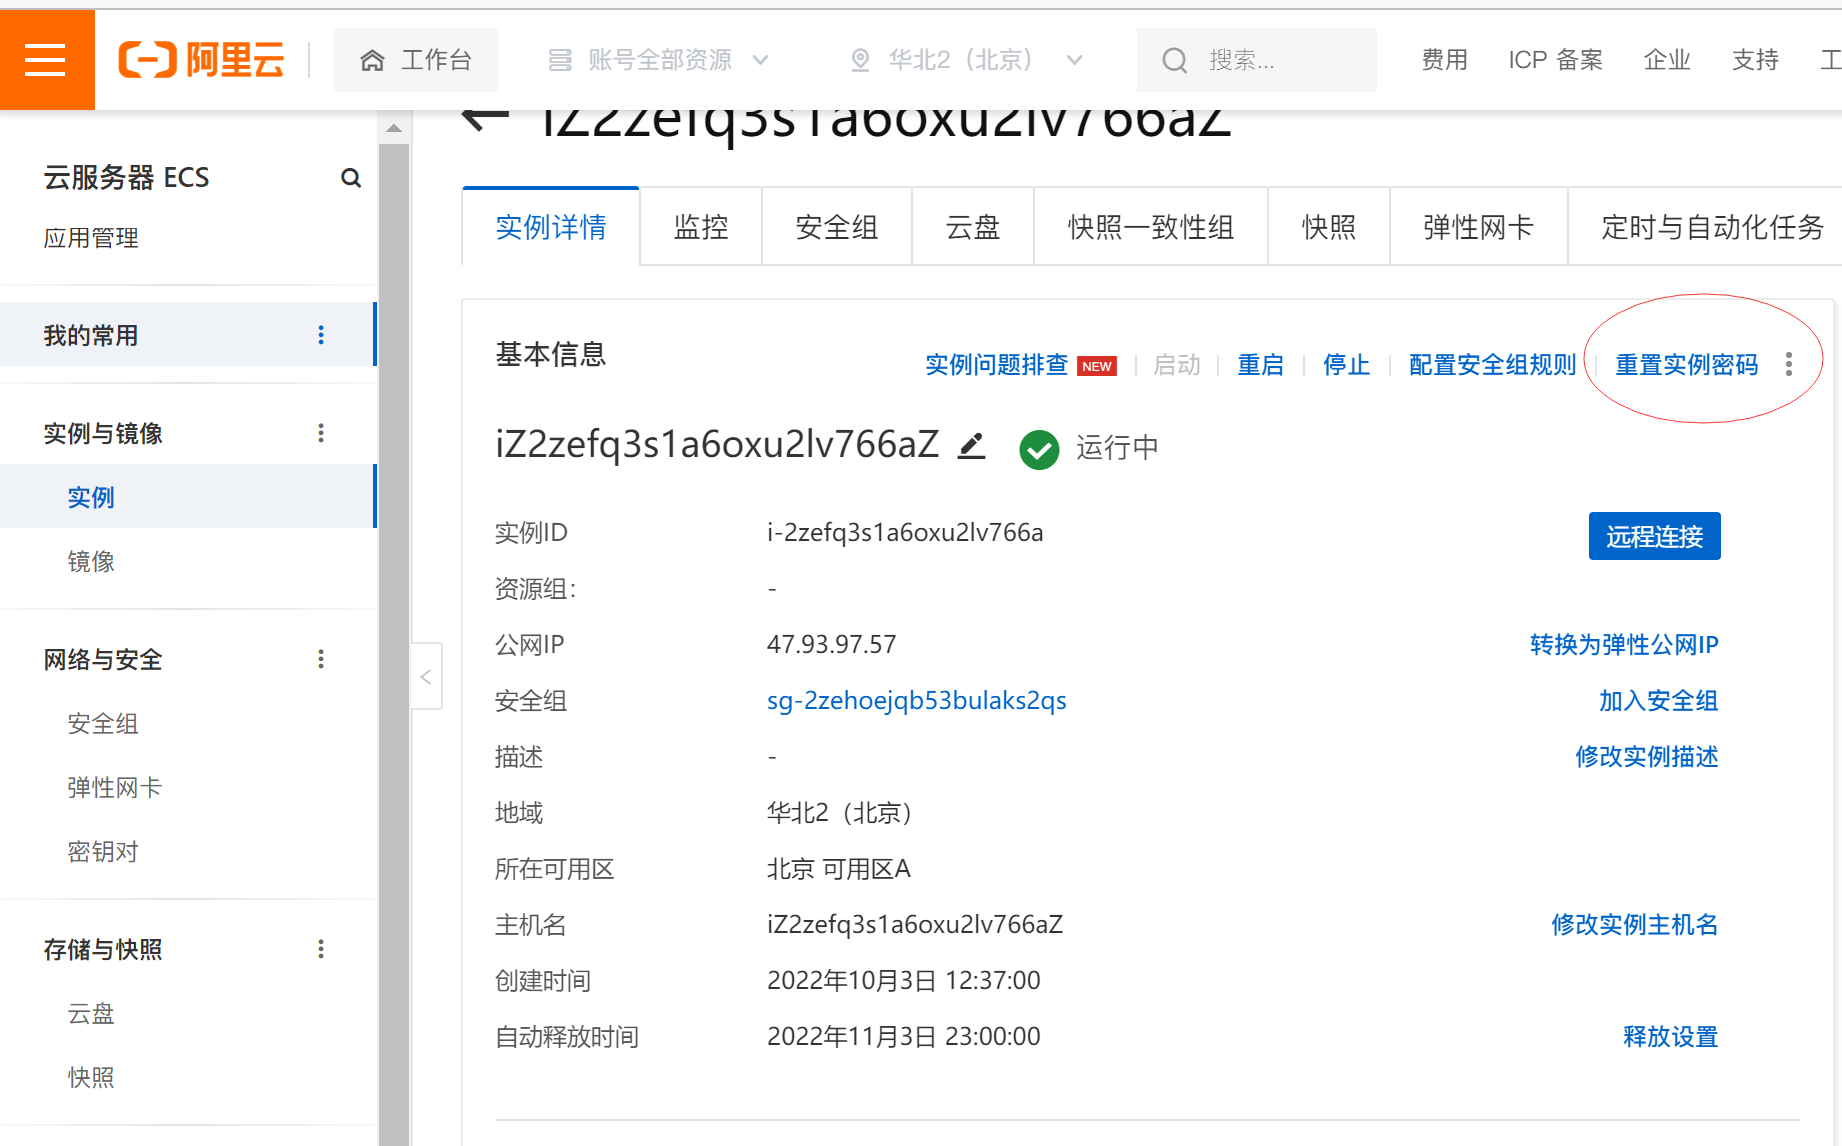This screenshot has height=1146, width=1842.
Task: Switch to the 定时与自动化任务 tab
Action: pyautogui.click(x=1713, y=227)
